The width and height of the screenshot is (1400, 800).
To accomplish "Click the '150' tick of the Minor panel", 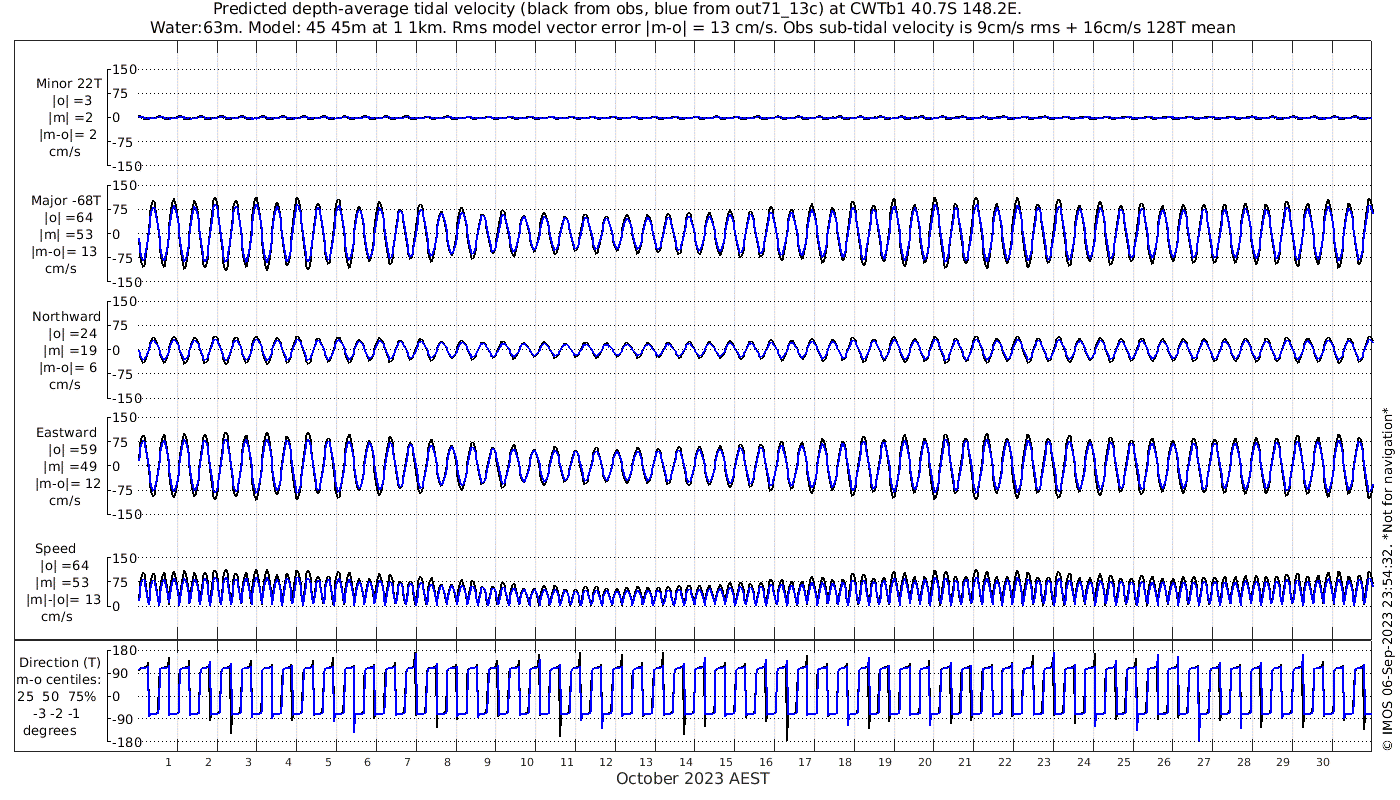I will [x=124, y=70].
